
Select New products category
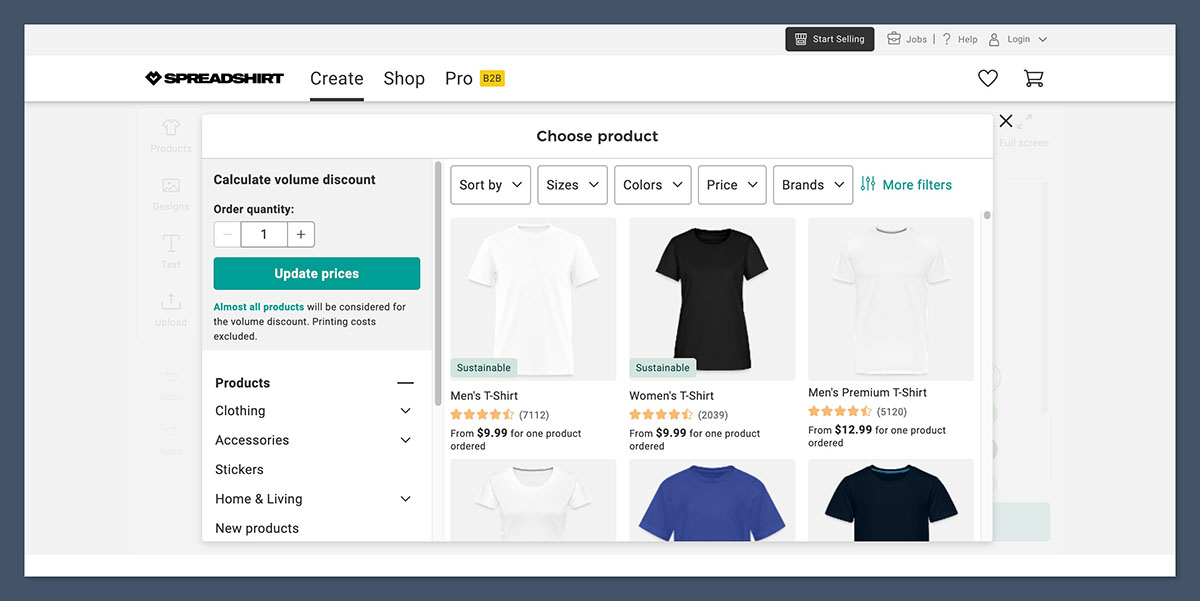pos(257,529)
